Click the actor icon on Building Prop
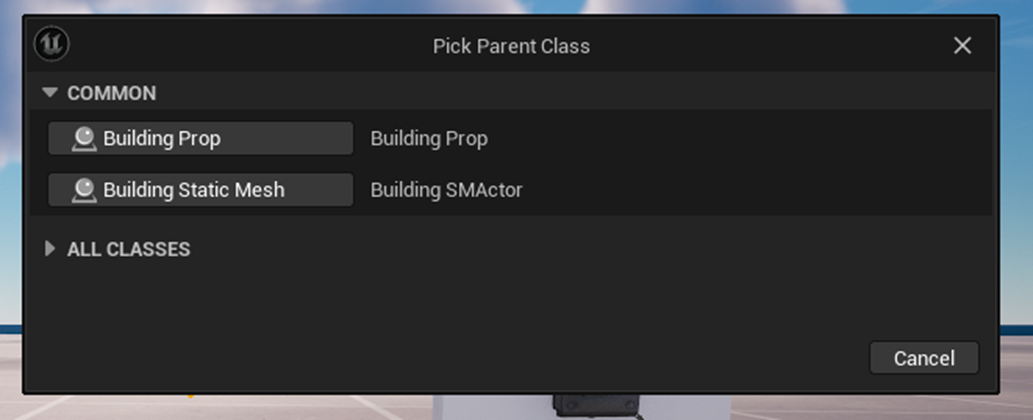Image resolution: width=1033 pixels, height=420 pixels. (x=84, y=138)
